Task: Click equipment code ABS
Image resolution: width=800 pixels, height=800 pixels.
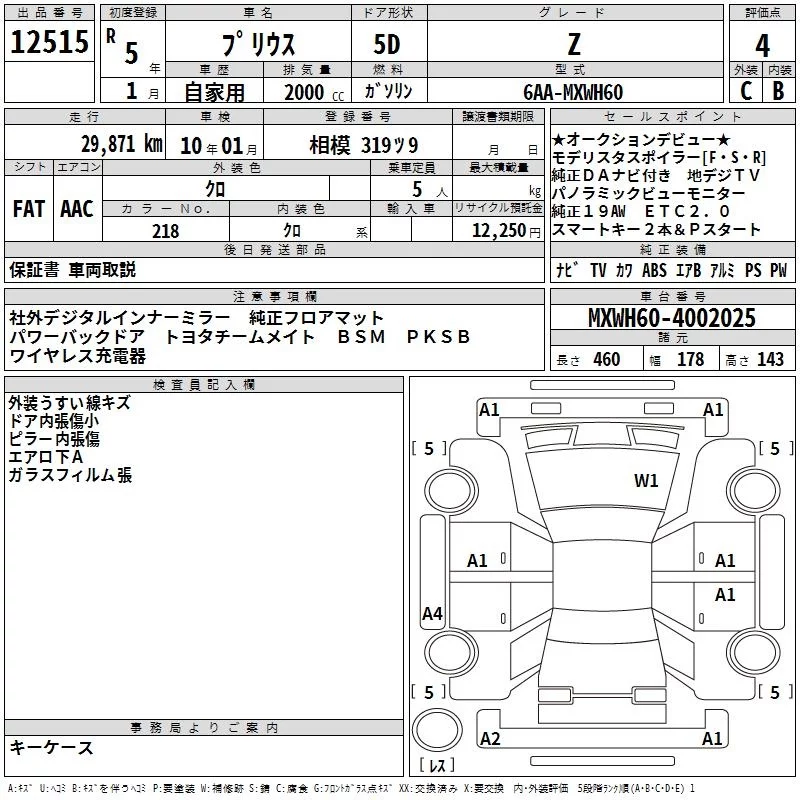Action: click(x=654, y=270)
